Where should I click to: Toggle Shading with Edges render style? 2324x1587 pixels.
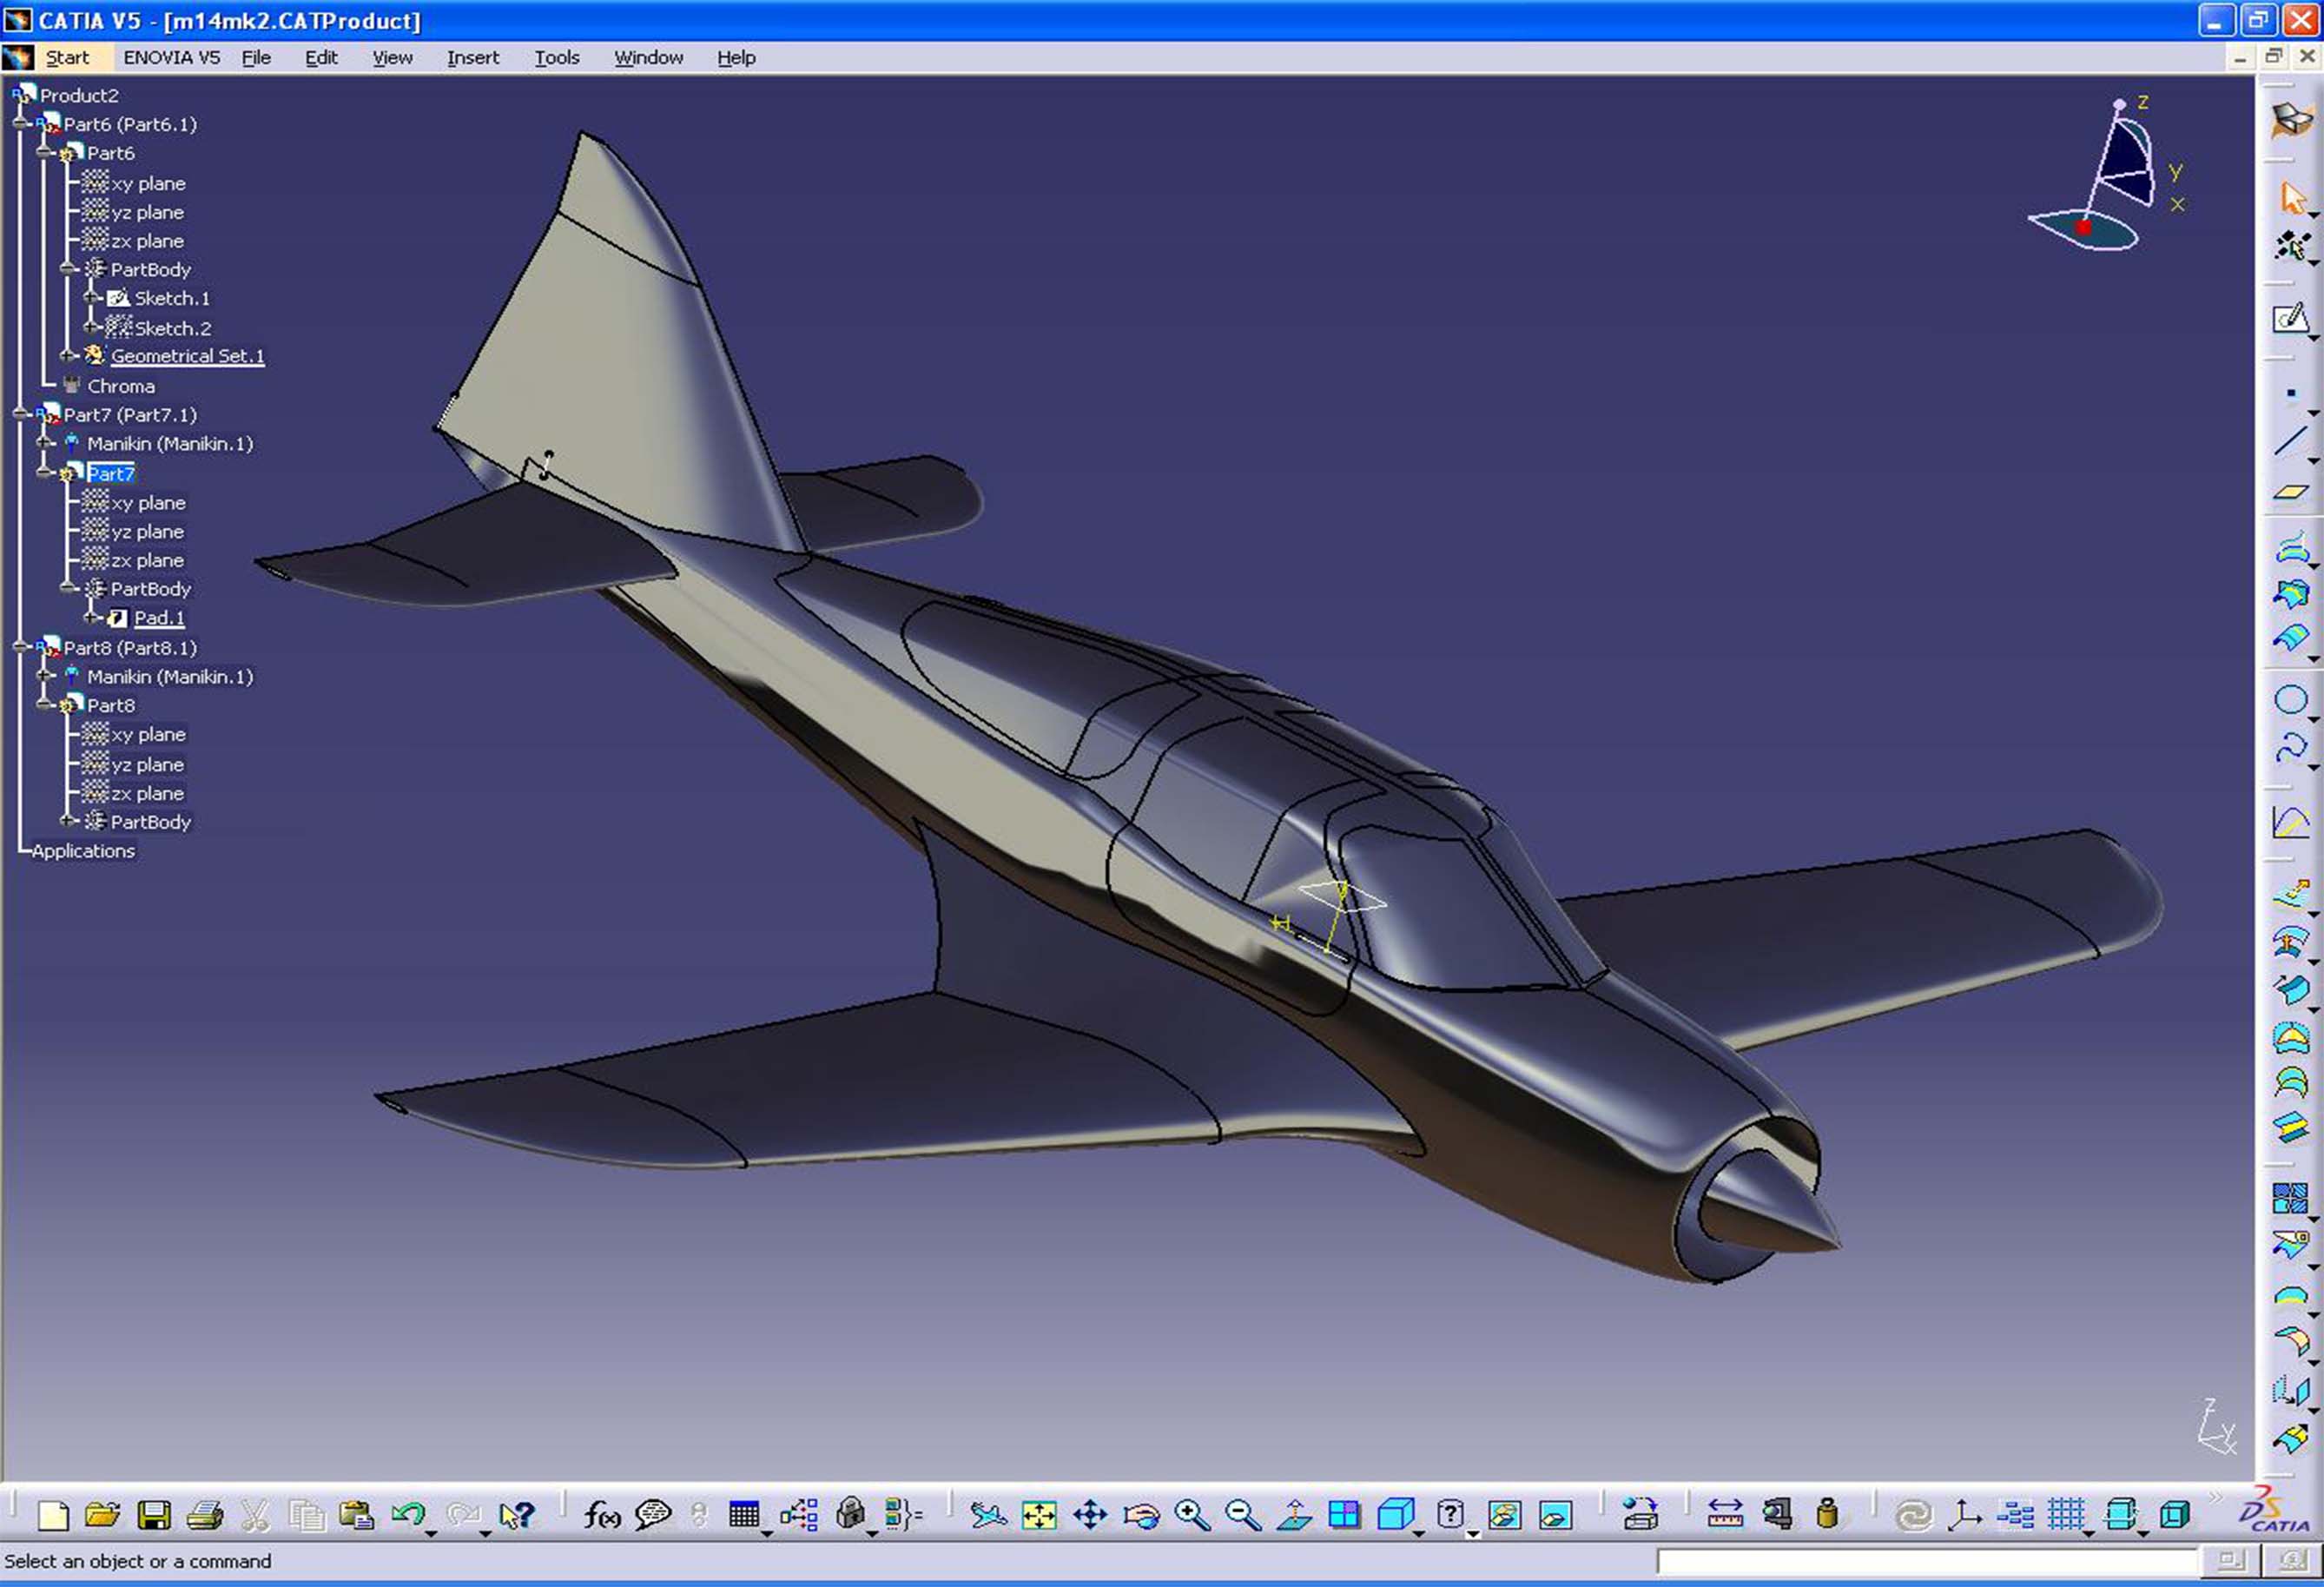pyautogui.click(x=1504, y=1514)
